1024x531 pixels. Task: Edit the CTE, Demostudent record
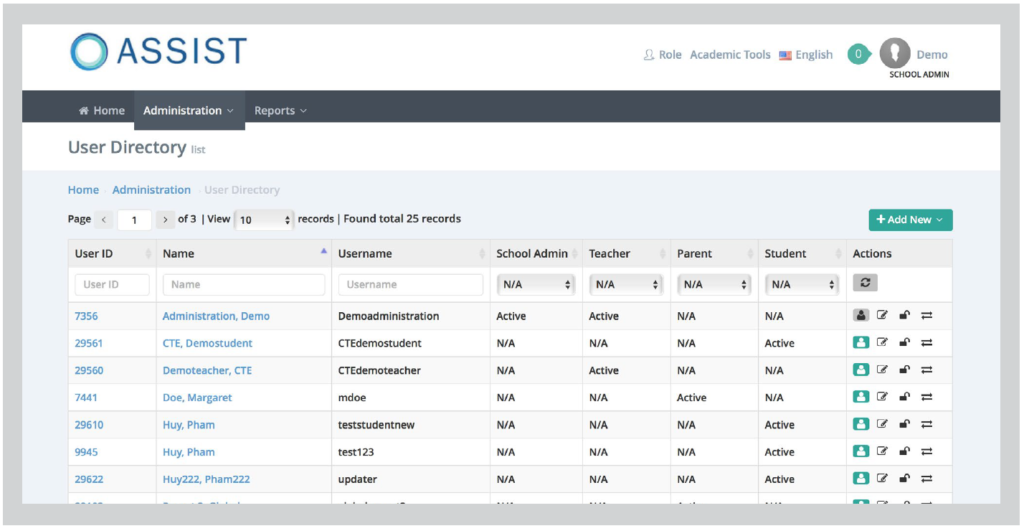[882, 343]
